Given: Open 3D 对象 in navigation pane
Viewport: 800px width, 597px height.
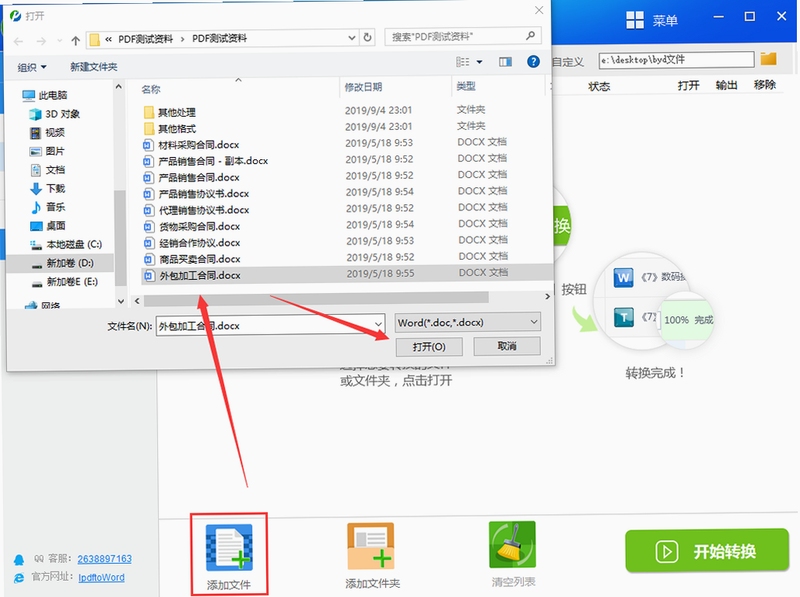Looking at the screenshot, I should 55,114.
